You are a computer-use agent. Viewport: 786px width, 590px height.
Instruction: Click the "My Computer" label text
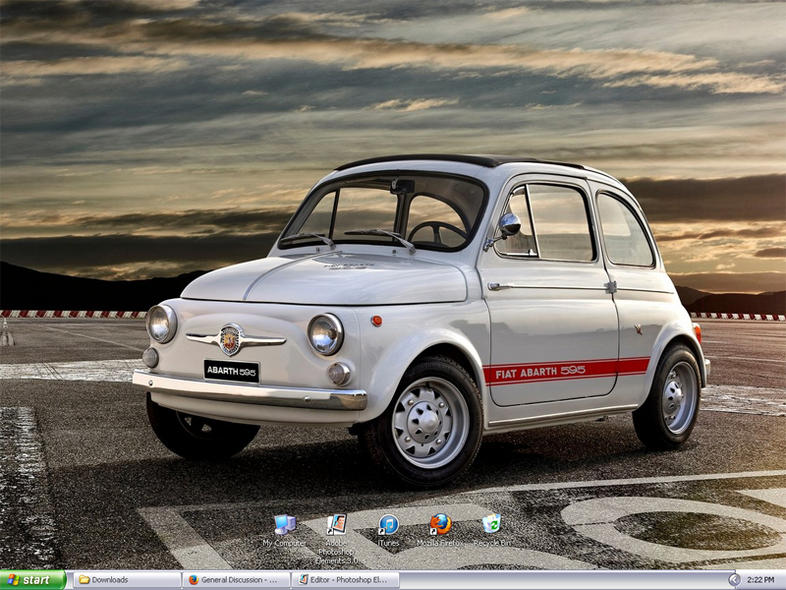coord(284,543)
